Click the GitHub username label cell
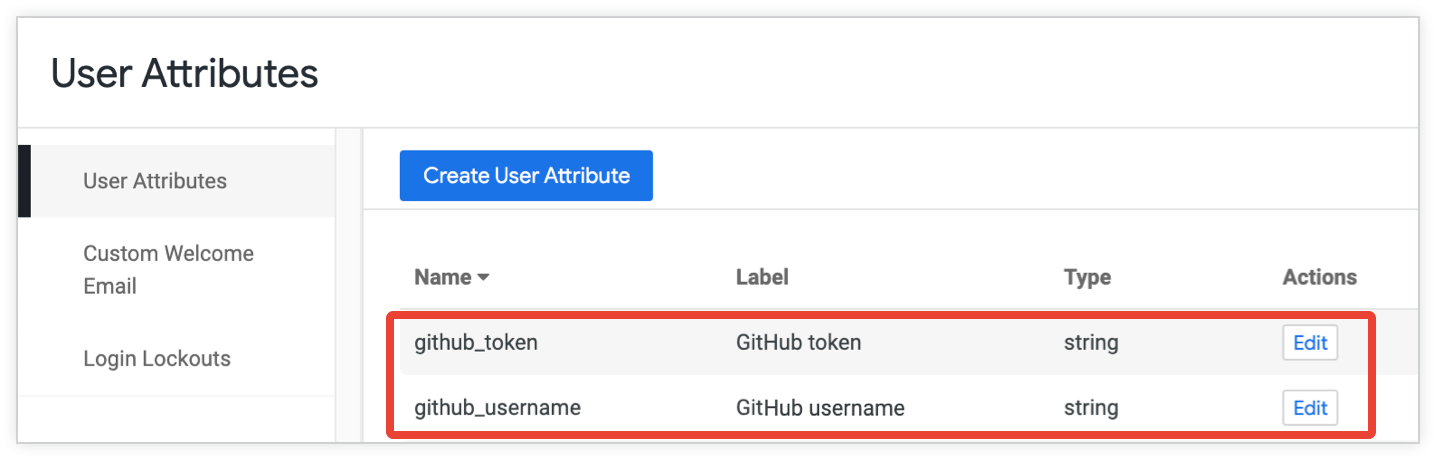 click(820, 408)
